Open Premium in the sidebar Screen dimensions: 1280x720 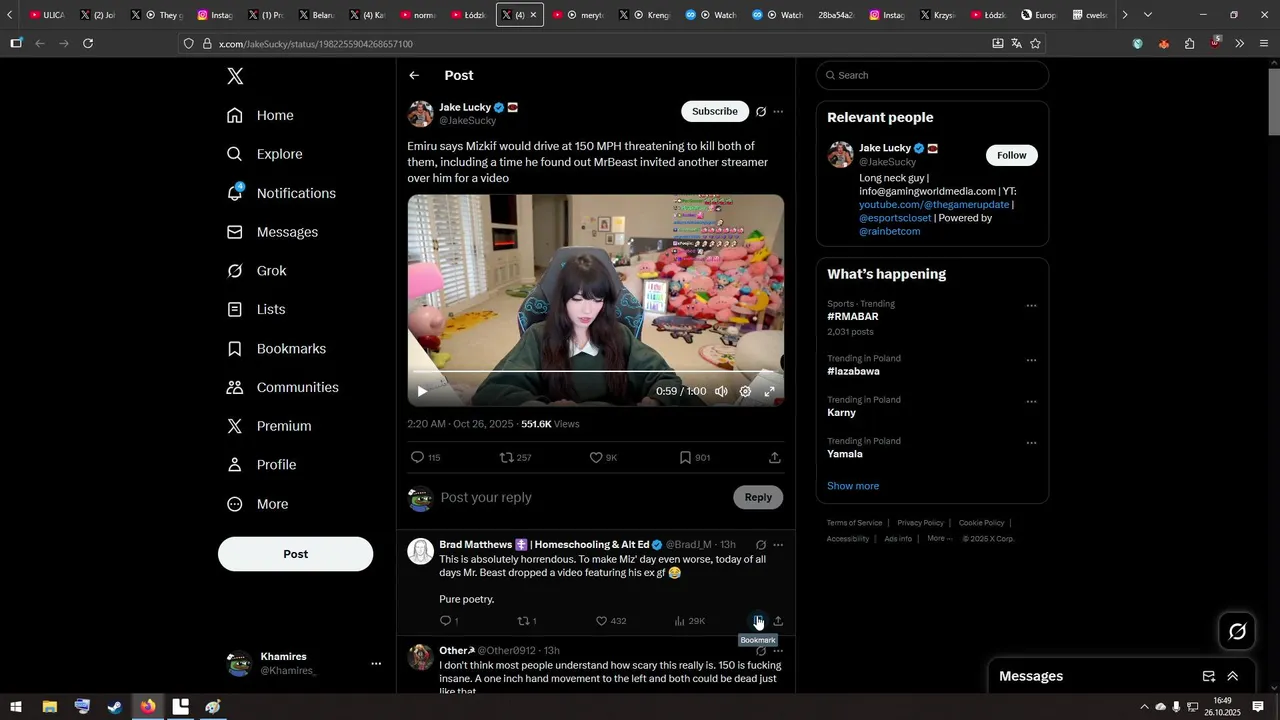[x=269, y=426]
